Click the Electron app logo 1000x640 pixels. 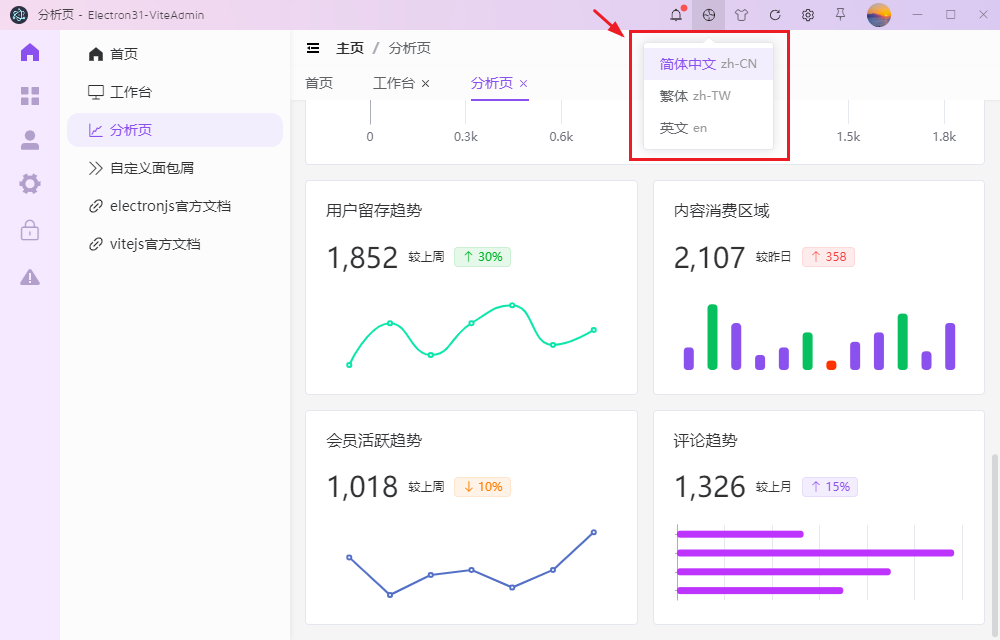point(19,15)
